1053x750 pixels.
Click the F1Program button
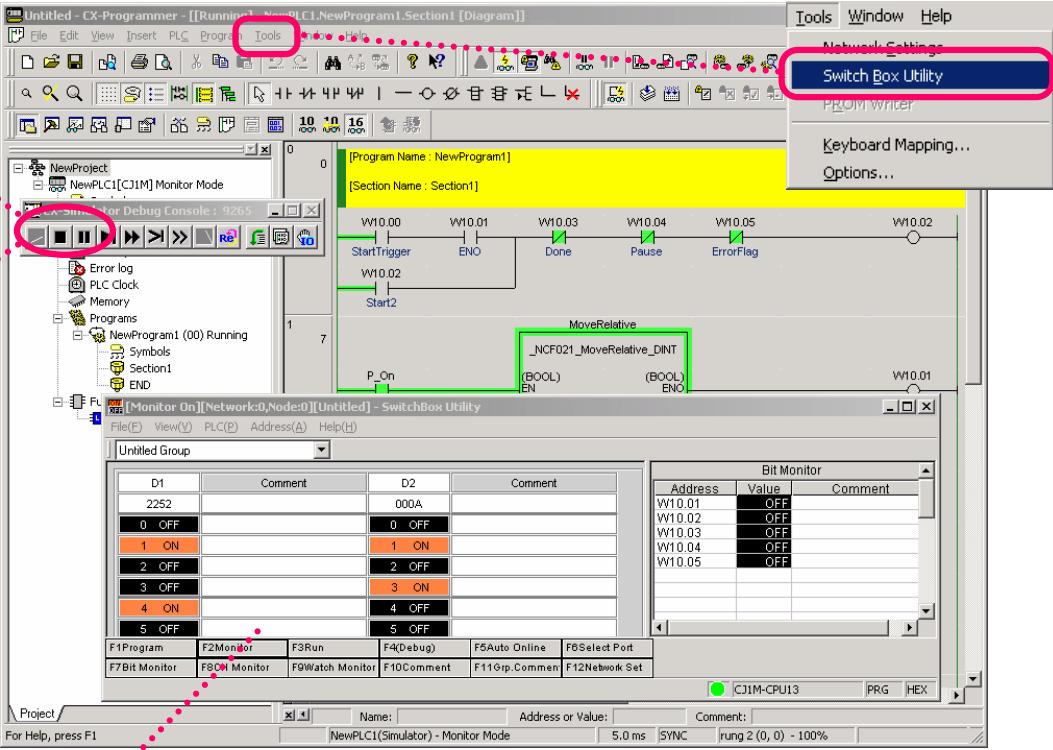pyautogui.click(x=150, y=647)
